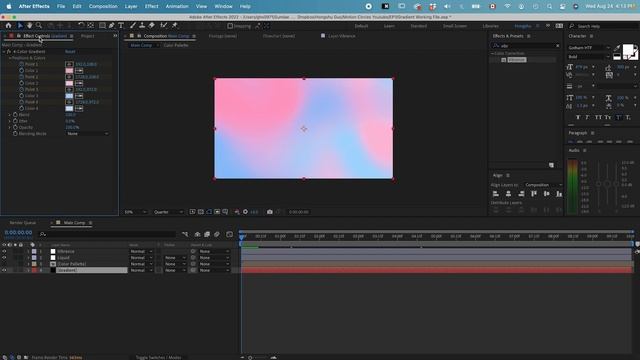Select the Puppet Pin tool

[x=175, y=25]
